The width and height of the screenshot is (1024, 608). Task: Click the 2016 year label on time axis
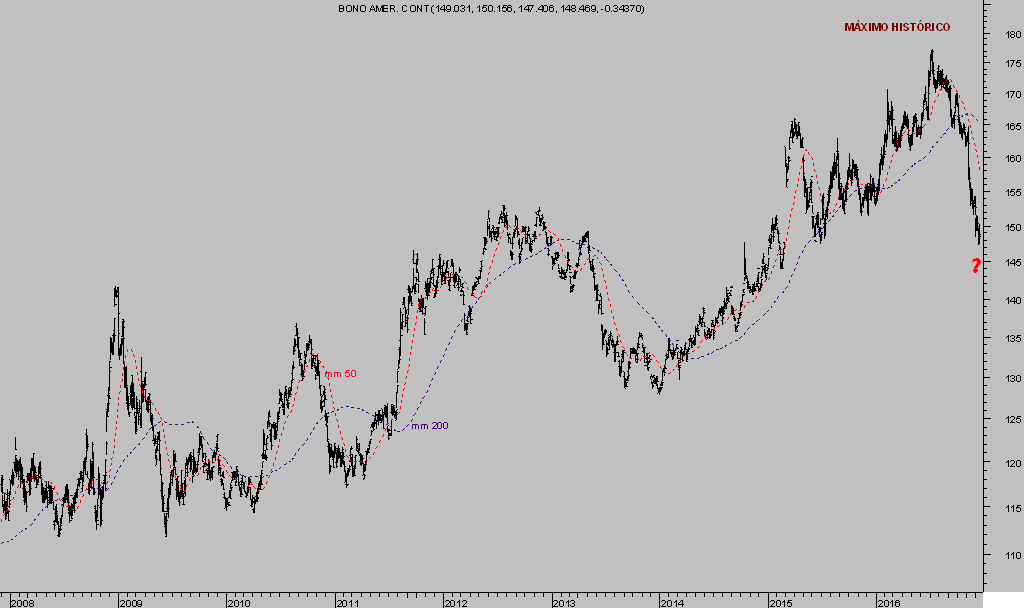889,603
